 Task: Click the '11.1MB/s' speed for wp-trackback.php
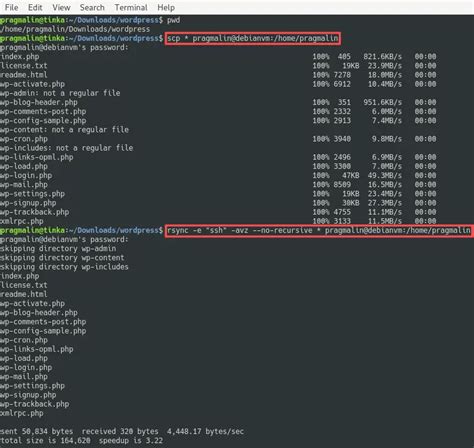(385, 212)
